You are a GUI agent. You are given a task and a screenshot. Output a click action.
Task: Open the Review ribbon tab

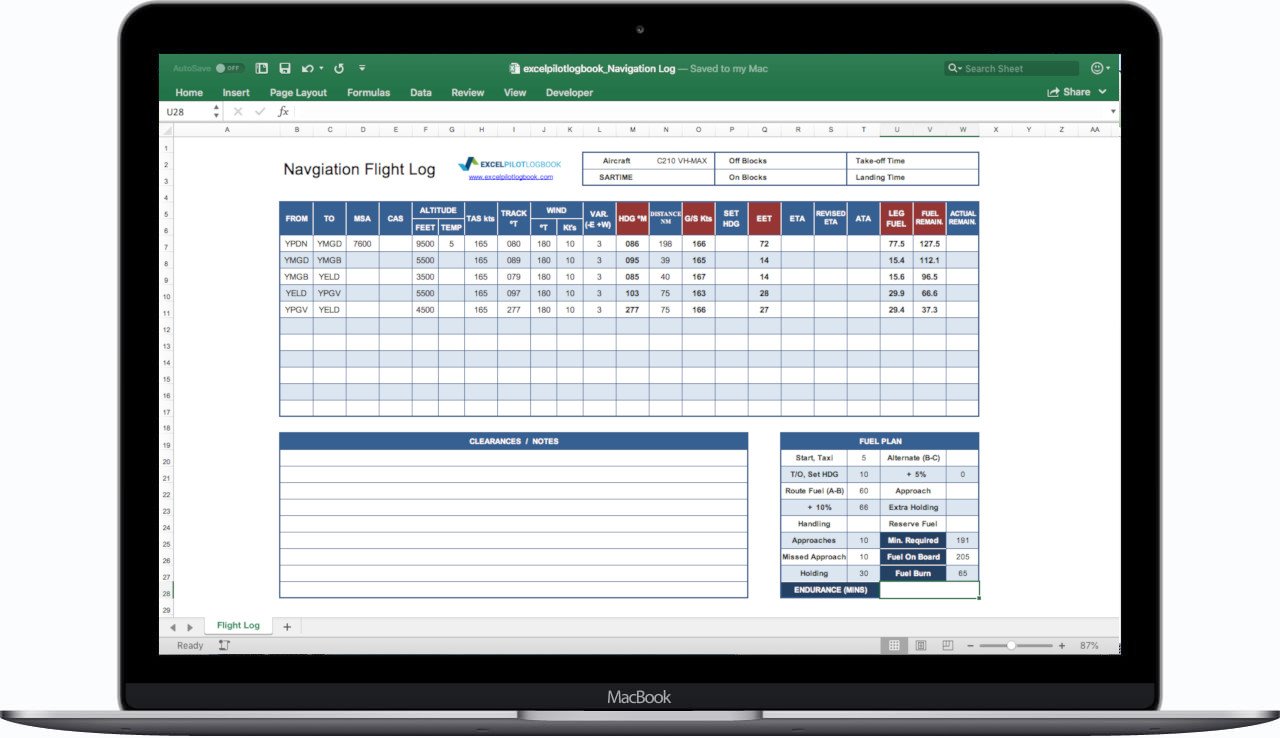point(468,92)
